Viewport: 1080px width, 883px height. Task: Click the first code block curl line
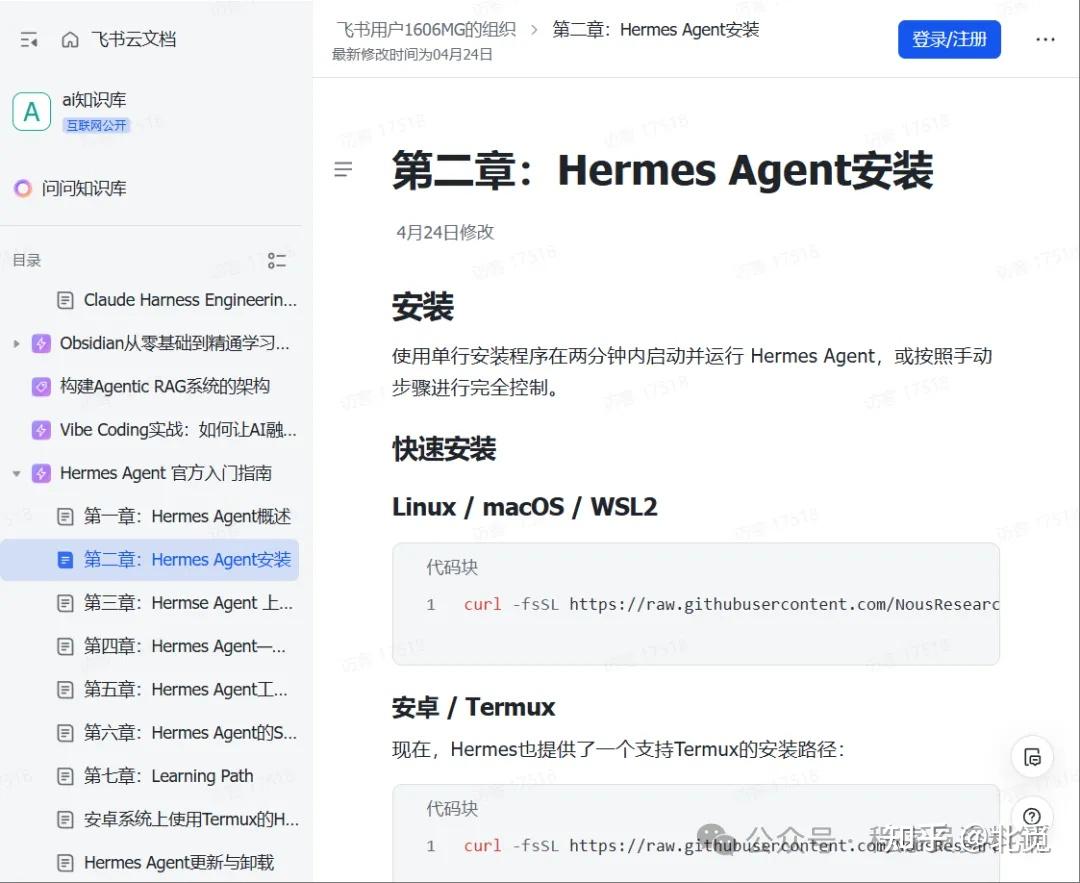(731, 604)
